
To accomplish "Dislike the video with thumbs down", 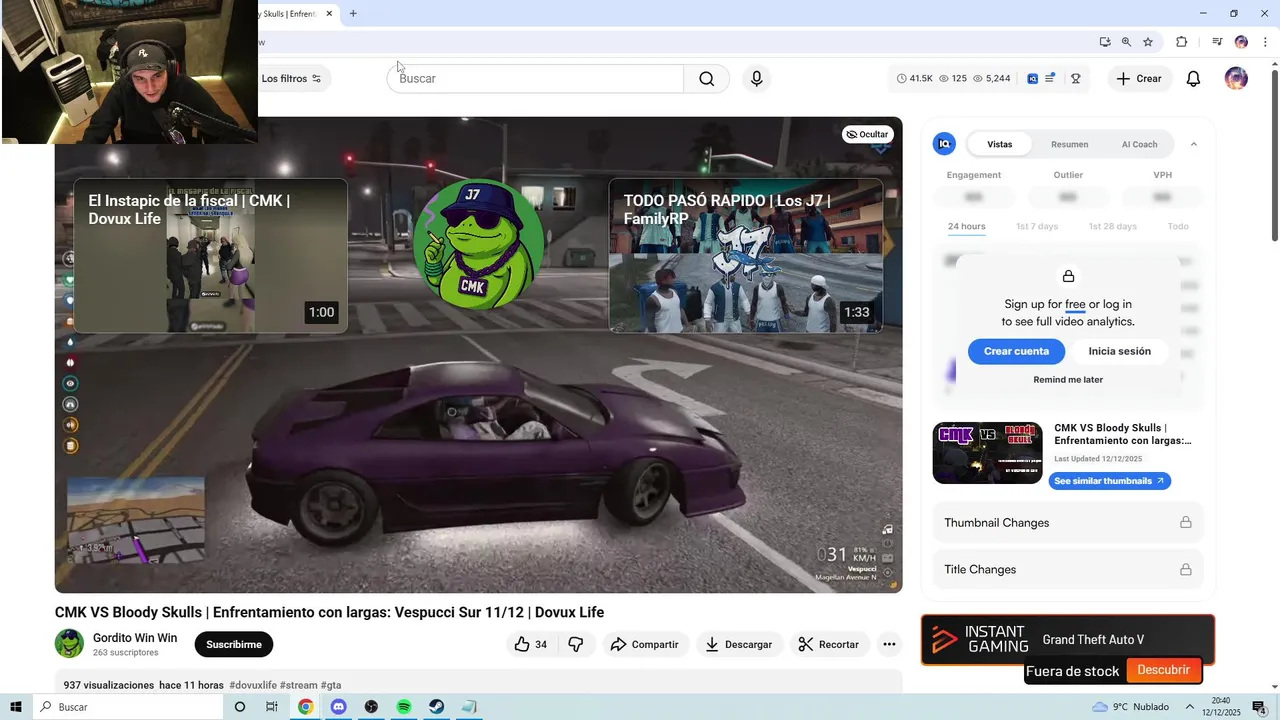I will tap(576, 645).
